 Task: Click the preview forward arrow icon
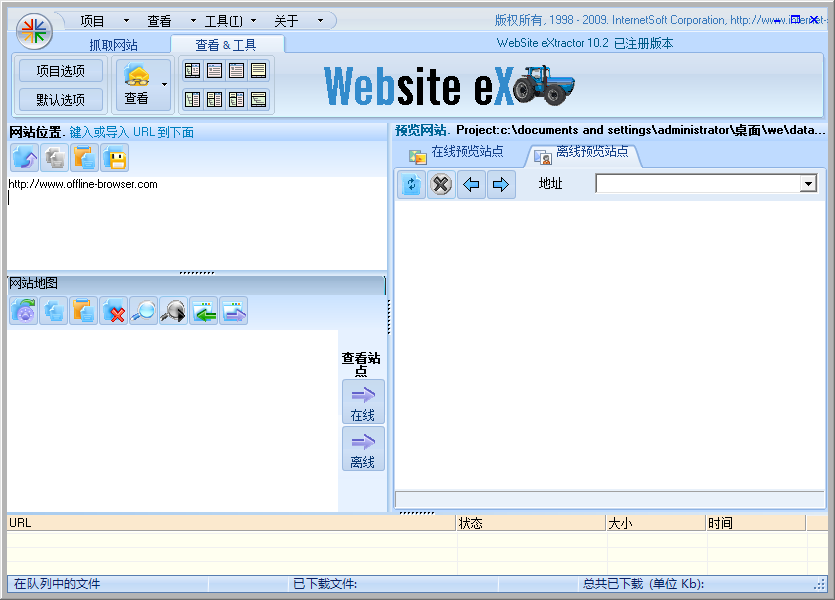501,185
